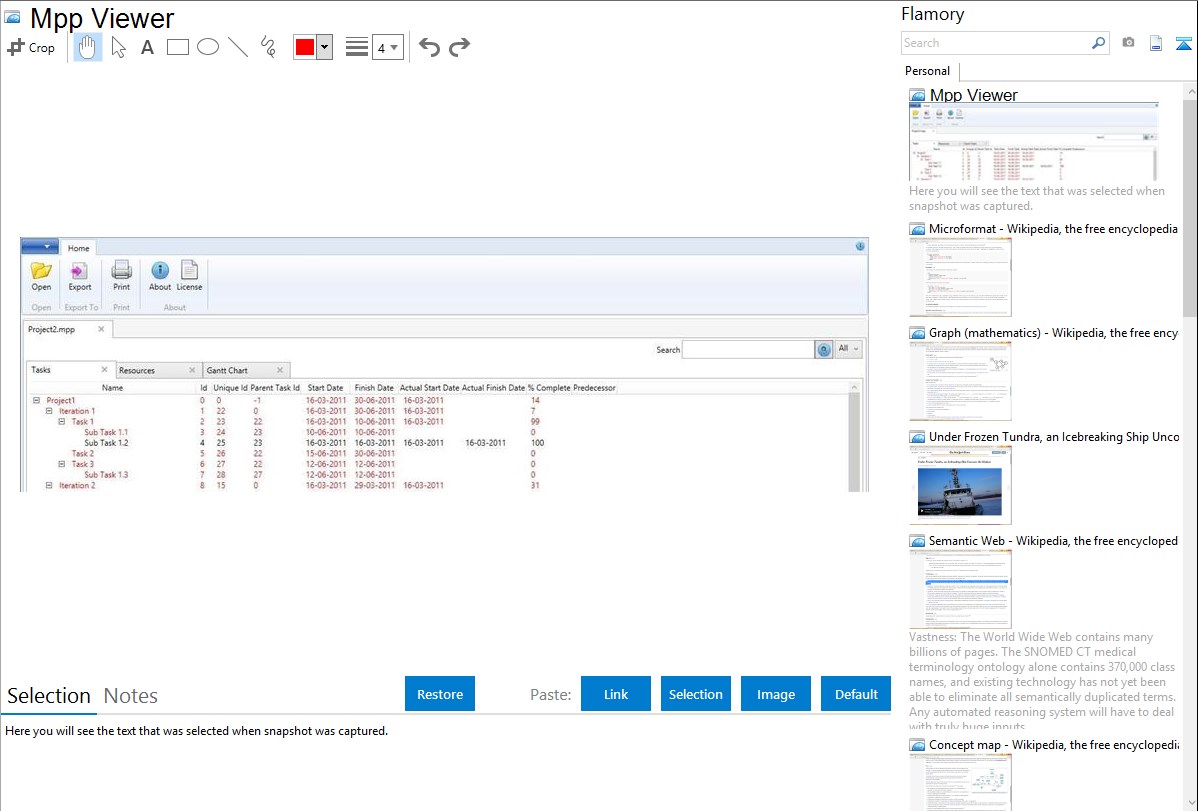Viewport: 1198px width, 811px height.
Task: Close the Resources tab
Action: coord(192,370)
